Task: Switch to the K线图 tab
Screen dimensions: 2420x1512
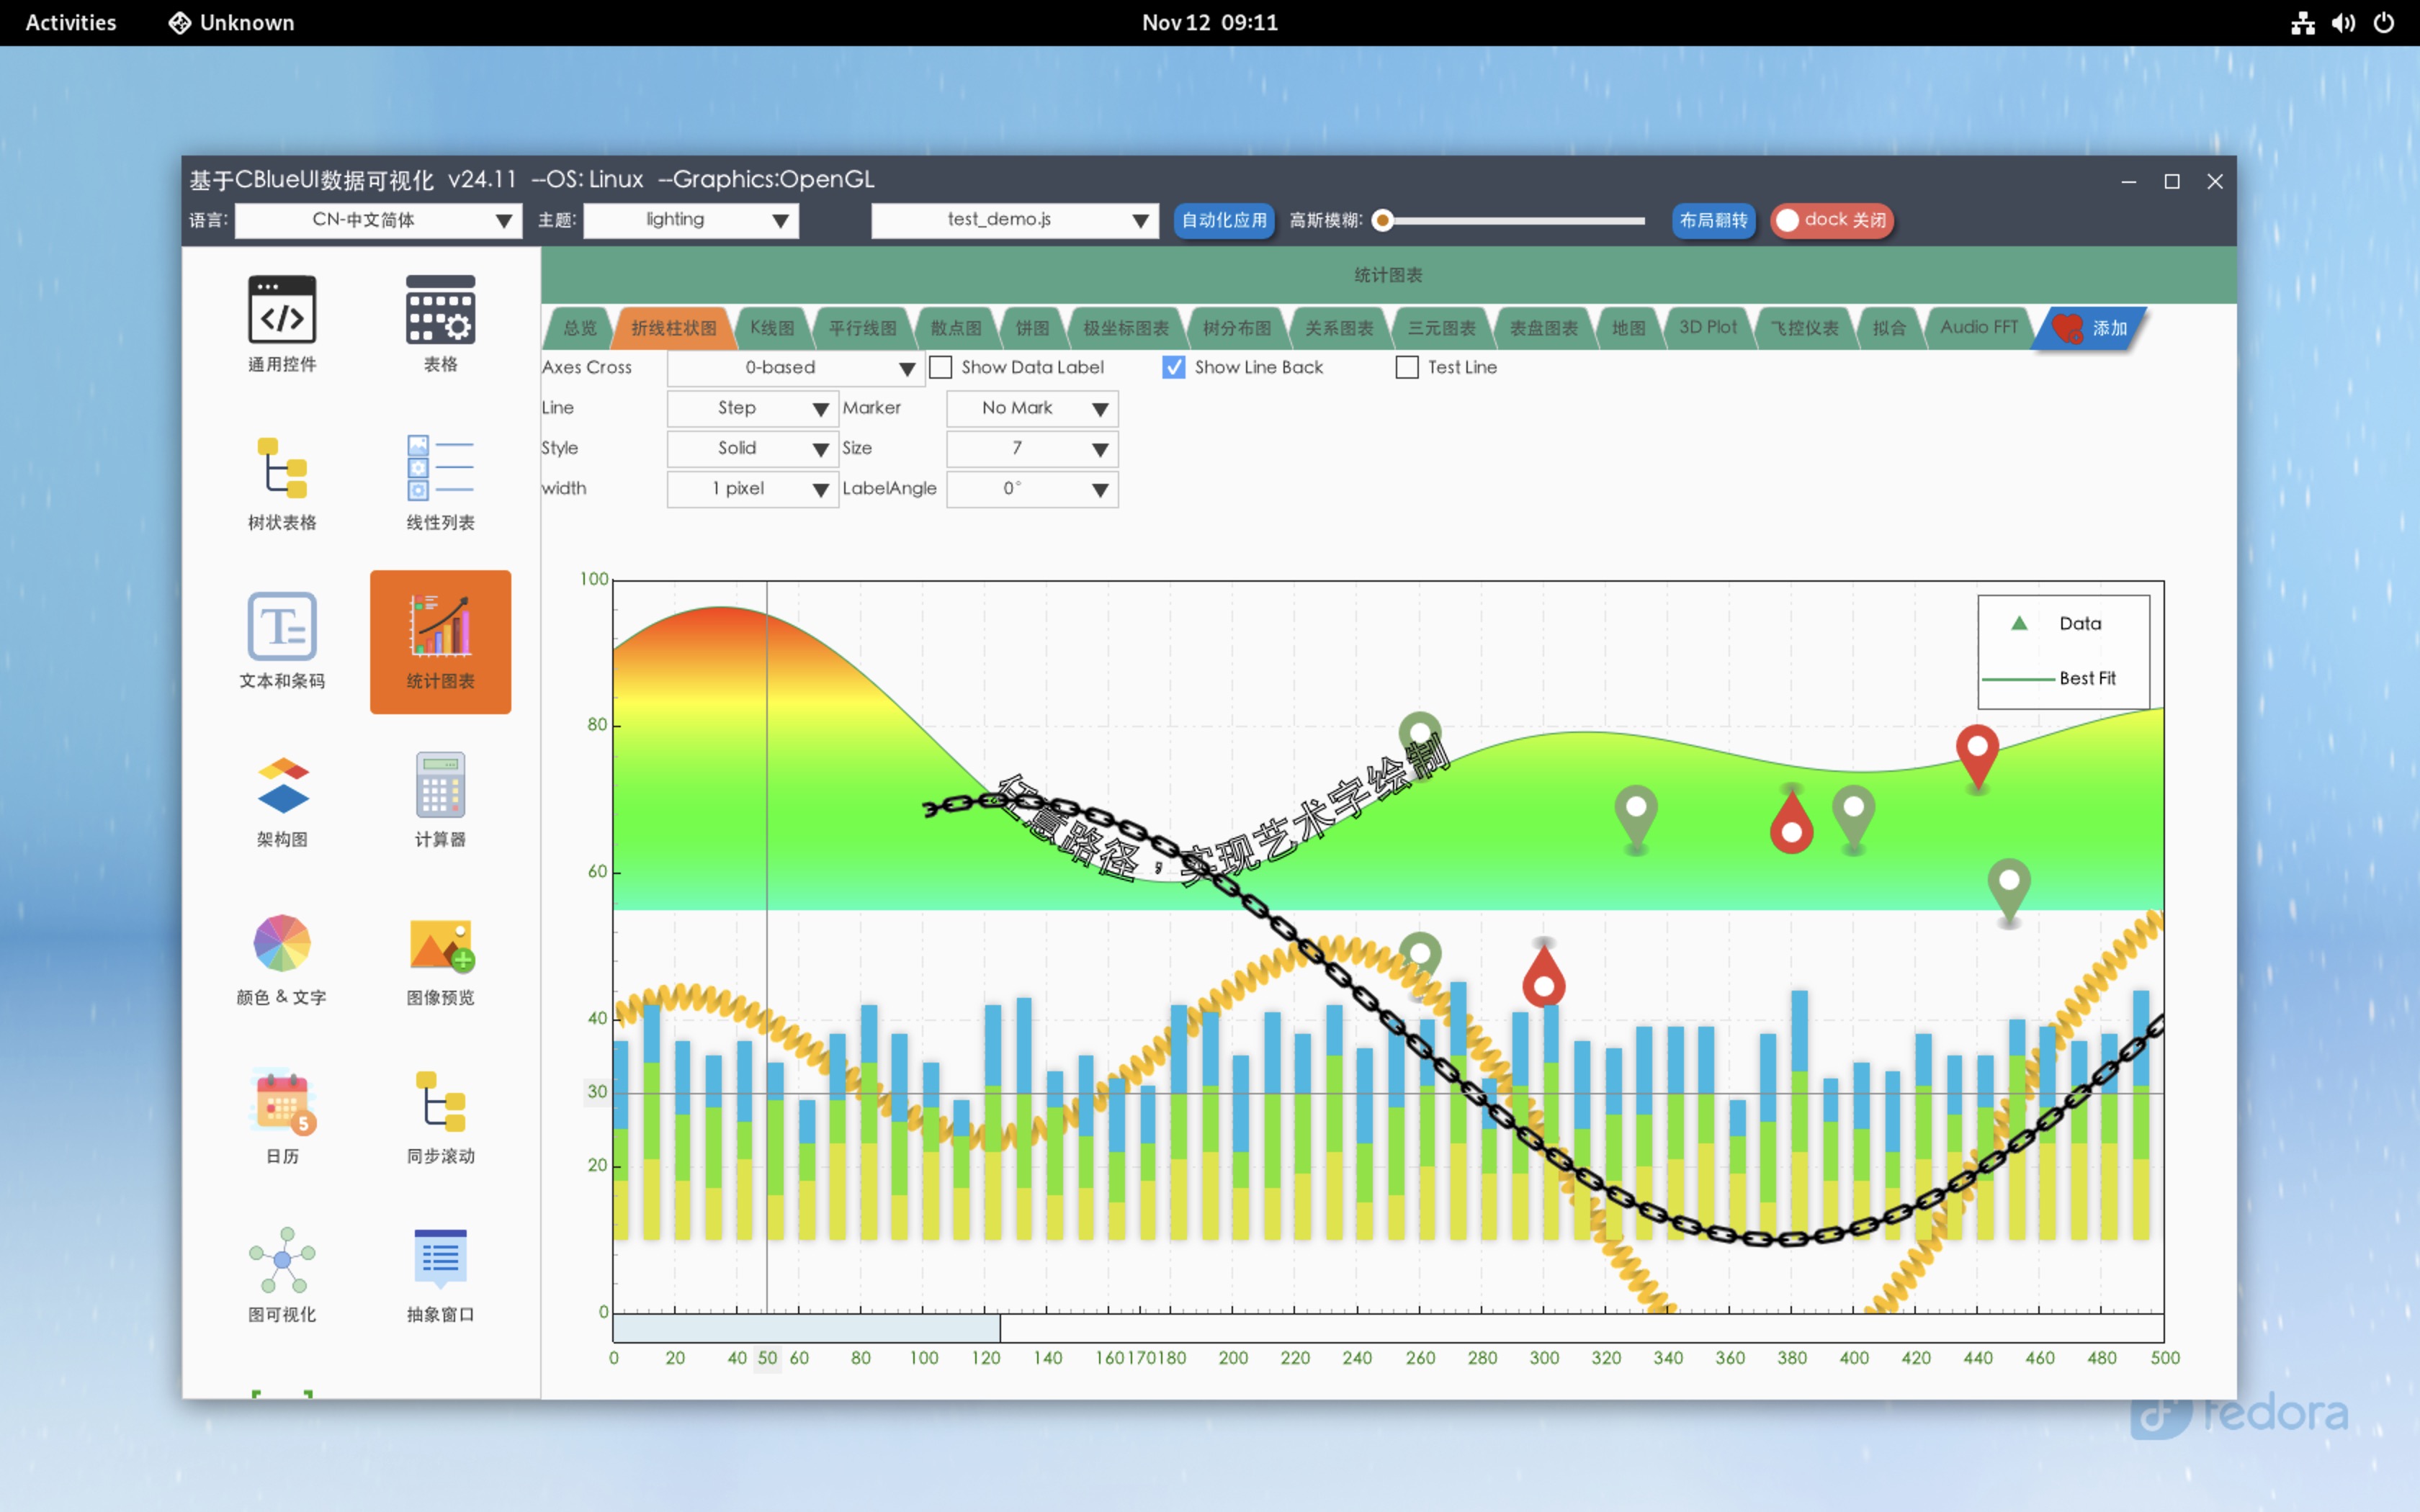Action: coord(771,328)
